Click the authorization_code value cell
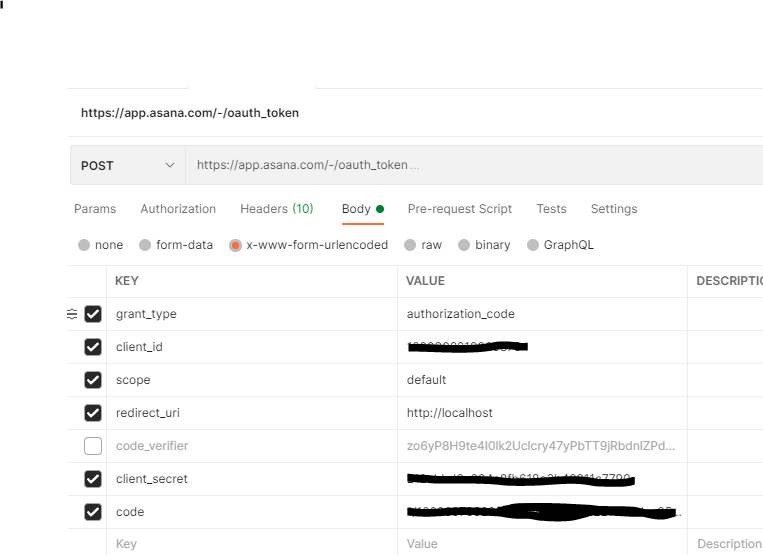 543,314
